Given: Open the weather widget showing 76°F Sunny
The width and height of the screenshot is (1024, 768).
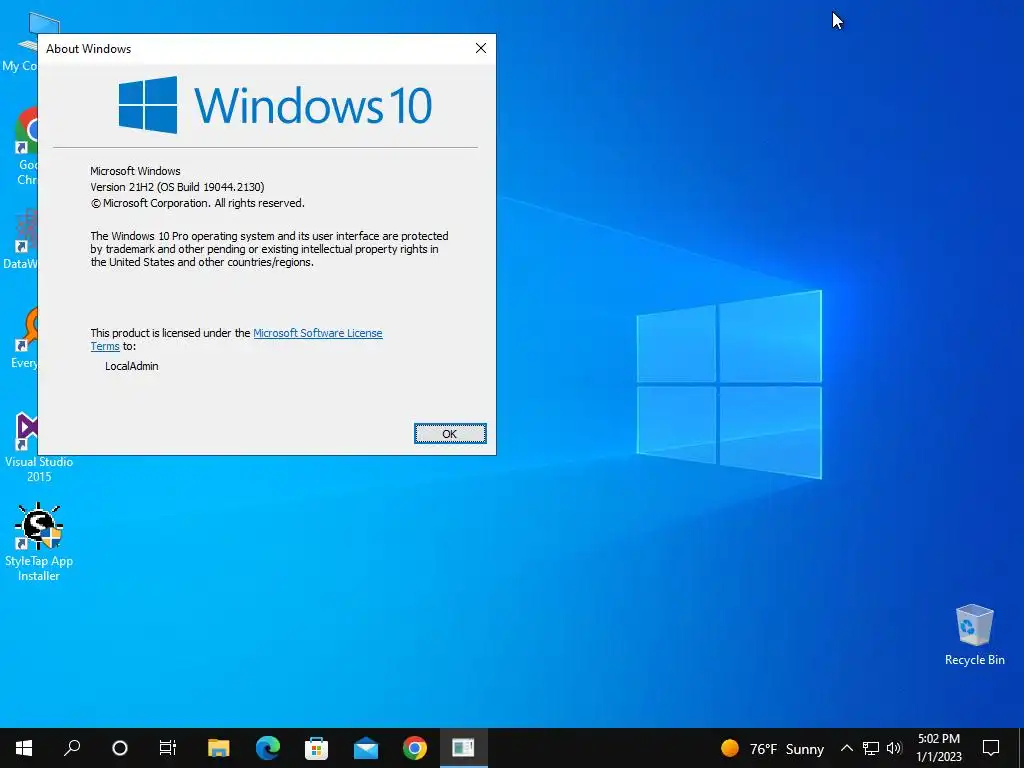Looking at the screenshot, I should click(772, 748).
